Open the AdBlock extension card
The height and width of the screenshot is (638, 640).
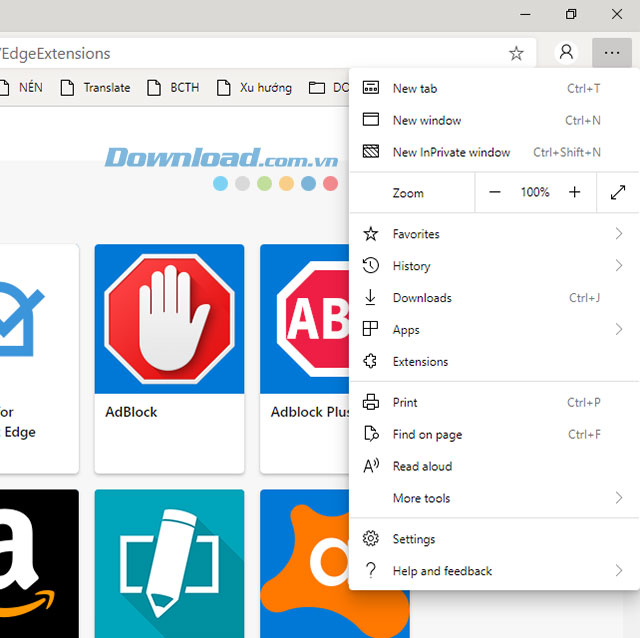click(169, 359)
